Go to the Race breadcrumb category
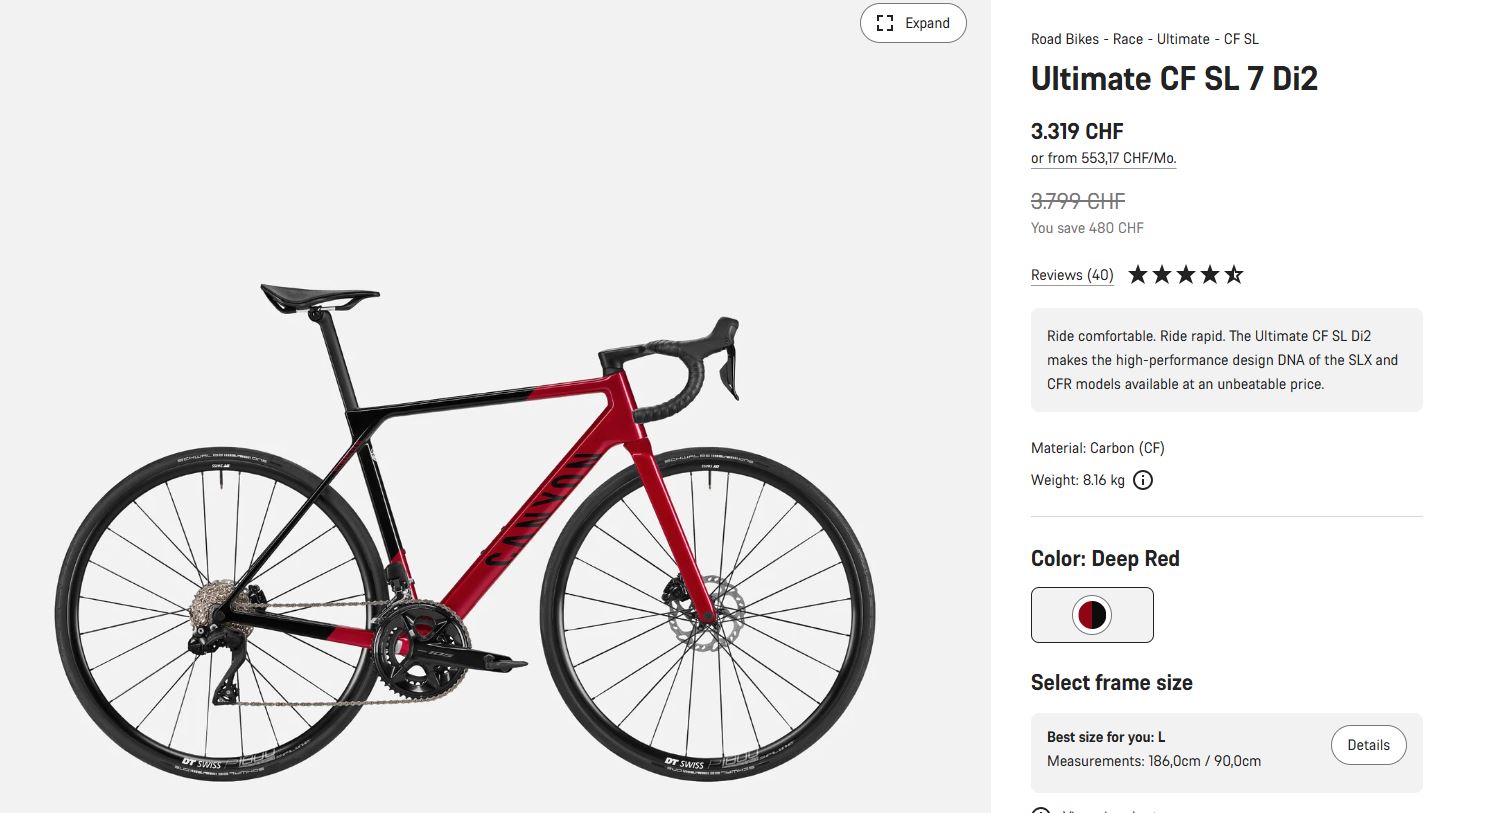 pos(1127,39)
